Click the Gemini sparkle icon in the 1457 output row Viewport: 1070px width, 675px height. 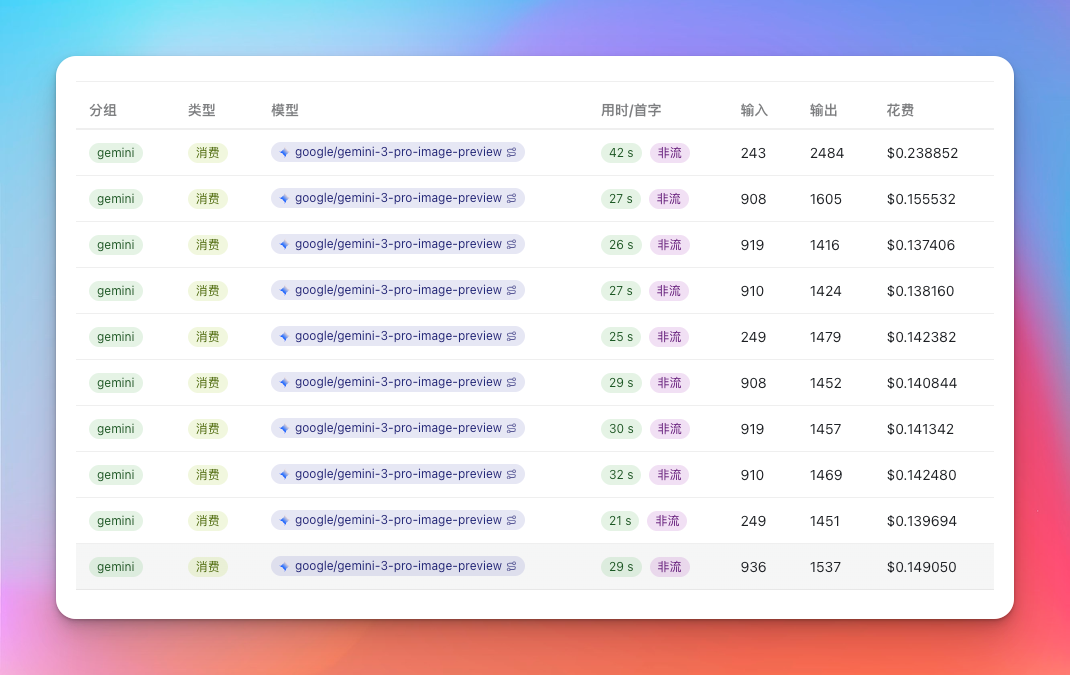[284, 429]
